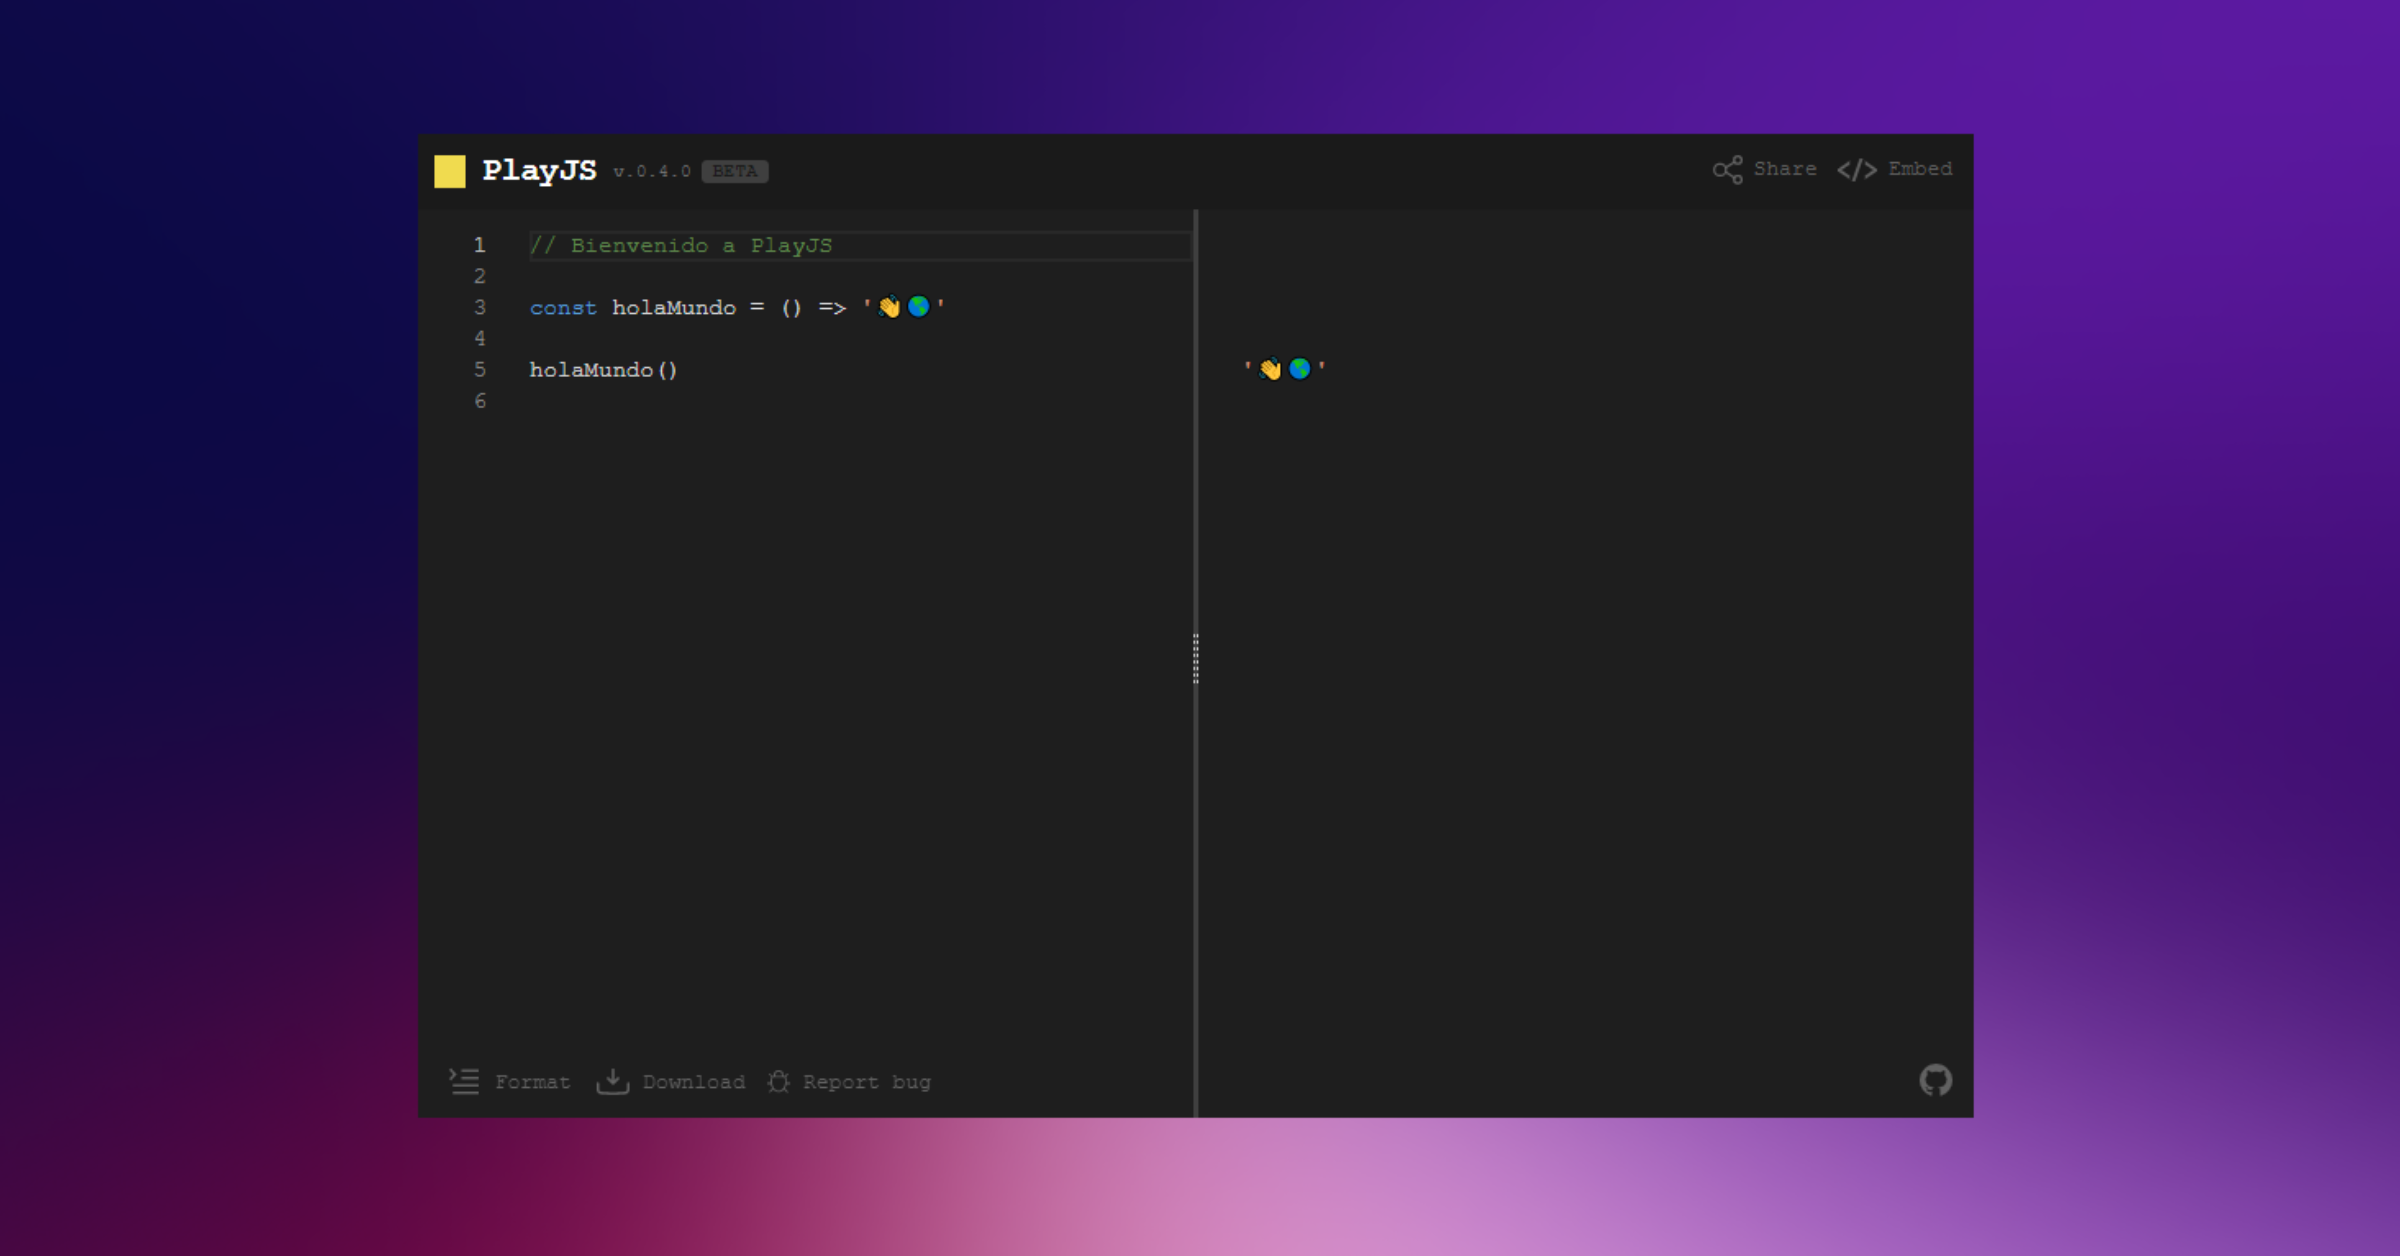Click line number 3 in the editor gutter
2400x1256 pixels.
[479, 307]
